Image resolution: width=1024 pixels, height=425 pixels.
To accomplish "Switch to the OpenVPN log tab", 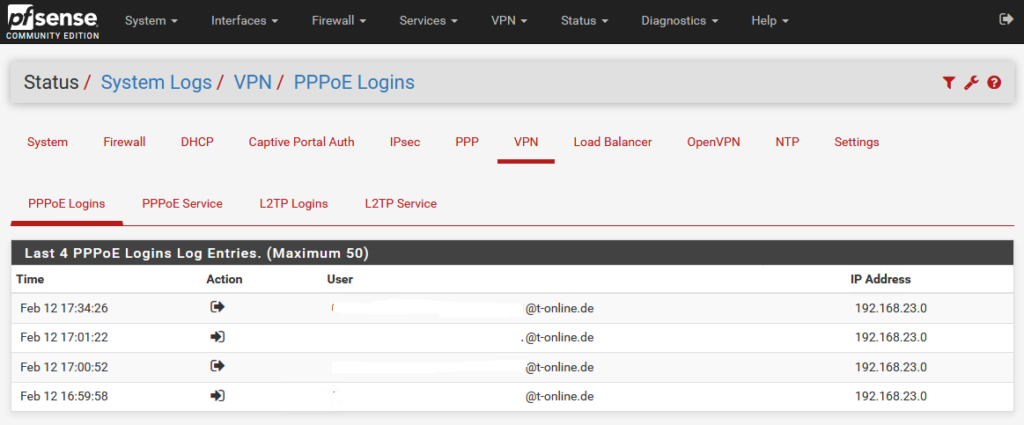I will pyautogui.click(x=713, y=142).
